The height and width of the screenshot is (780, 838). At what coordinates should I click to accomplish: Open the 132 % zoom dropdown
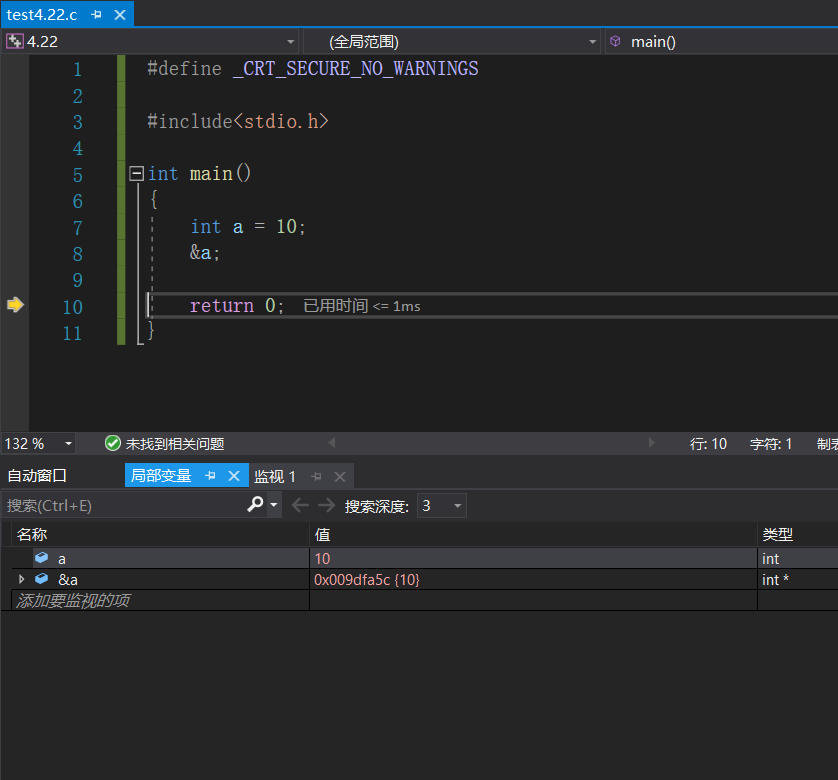pyautogui.click(x=68, y=444)
